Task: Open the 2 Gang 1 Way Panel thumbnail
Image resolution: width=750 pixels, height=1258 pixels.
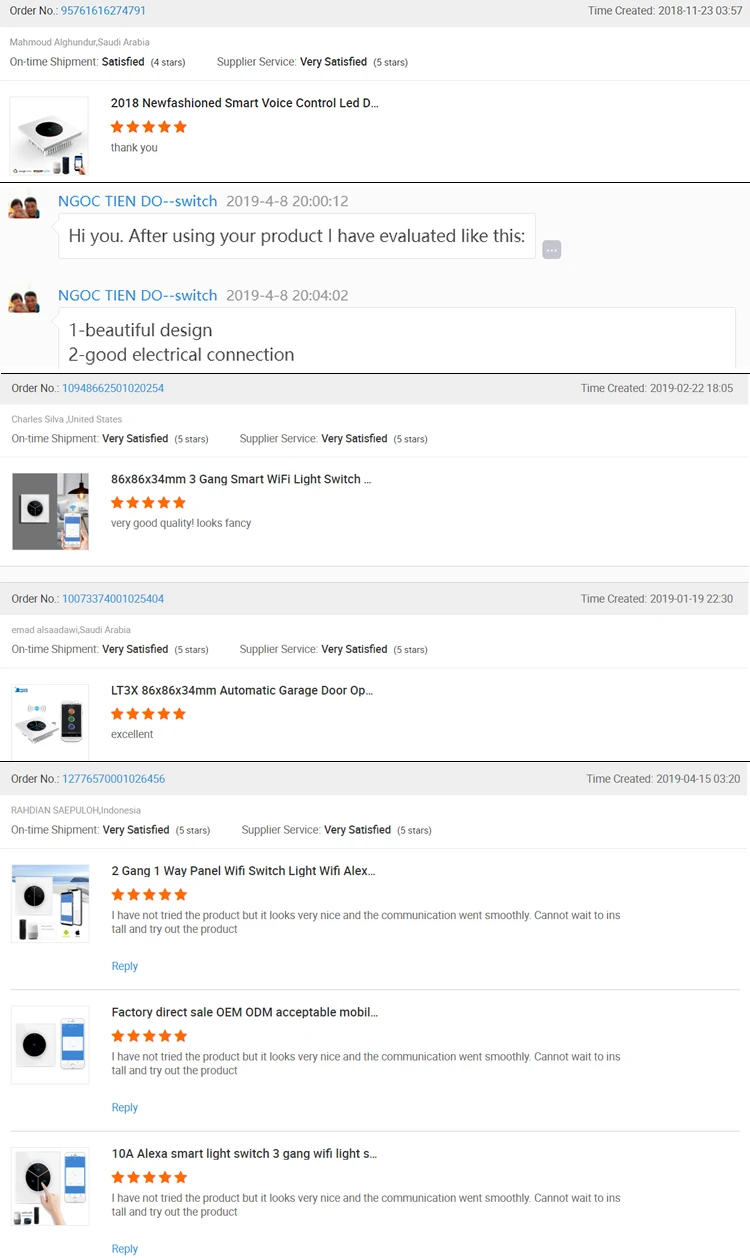Action: coord(50,903)
